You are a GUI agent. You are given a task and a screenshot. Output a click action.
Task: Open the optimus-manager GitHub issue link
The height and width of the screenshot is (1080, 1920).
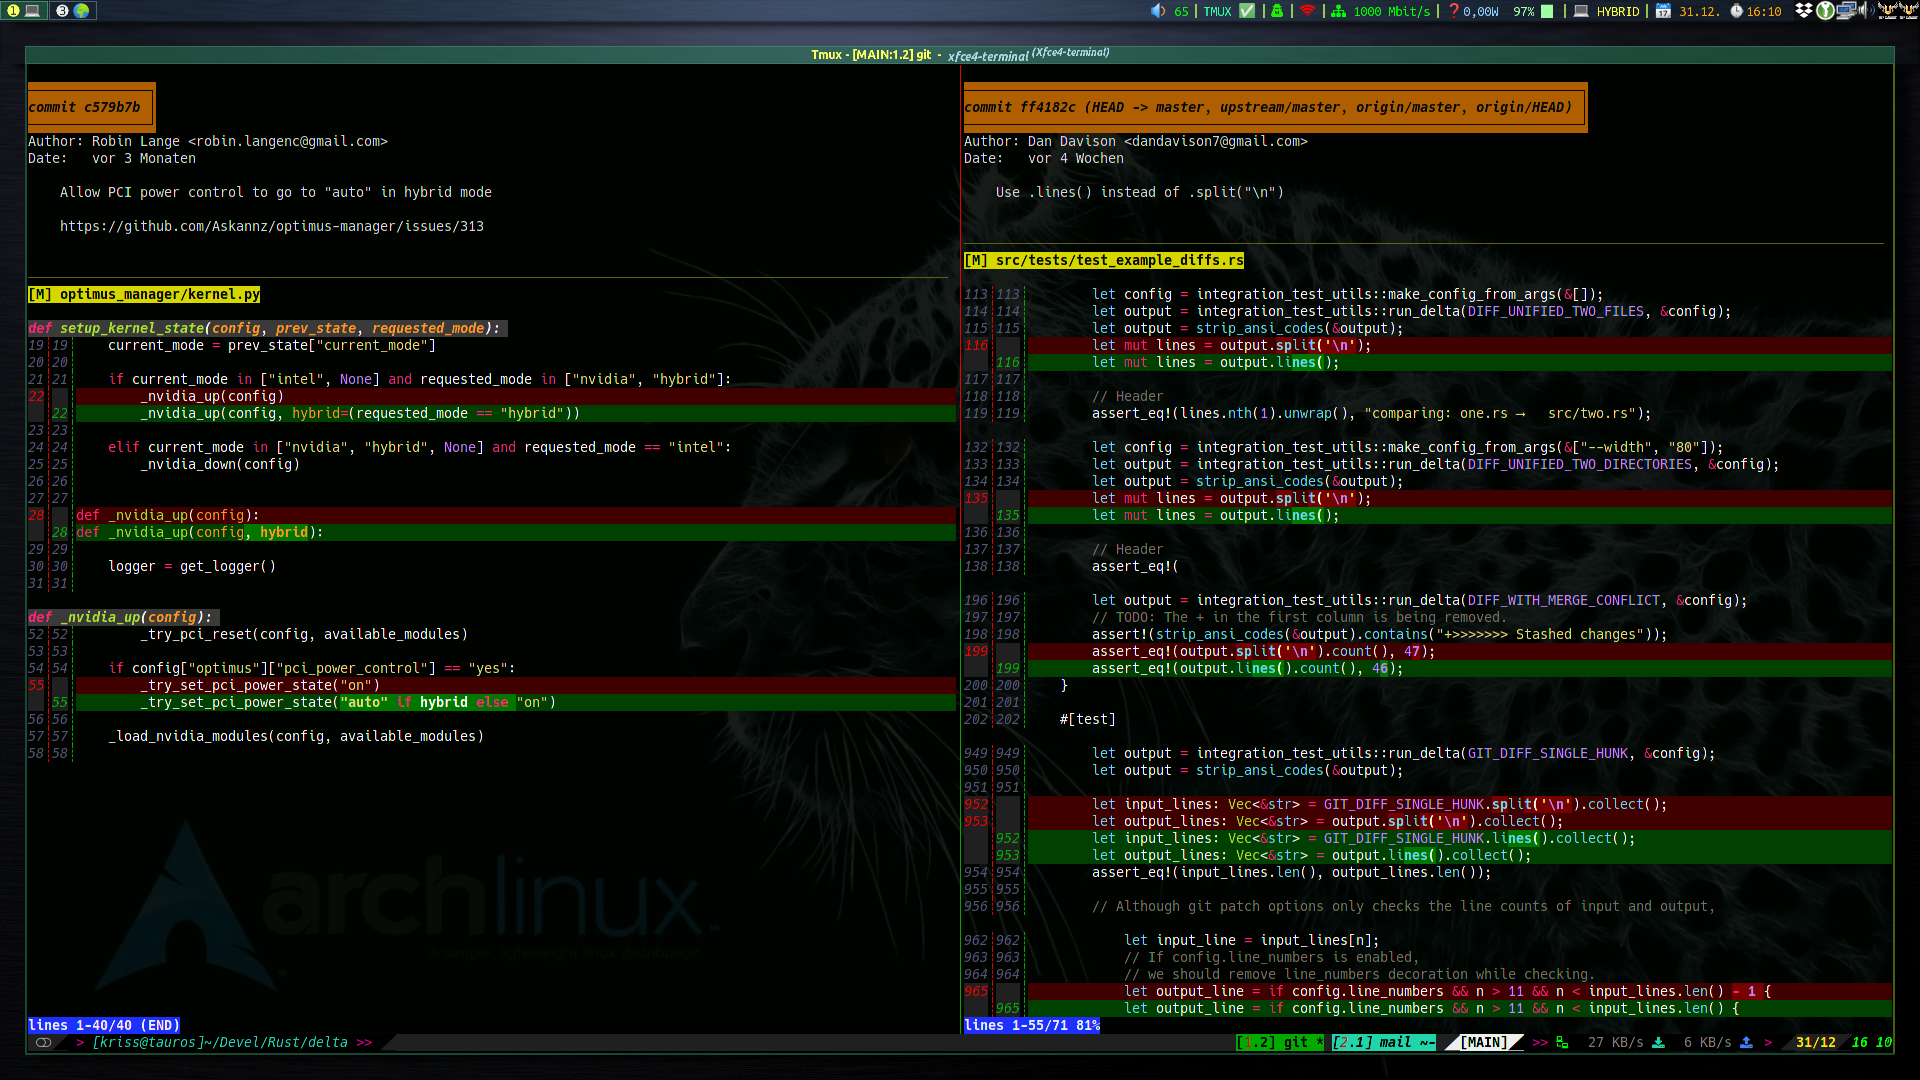point(273,226)
